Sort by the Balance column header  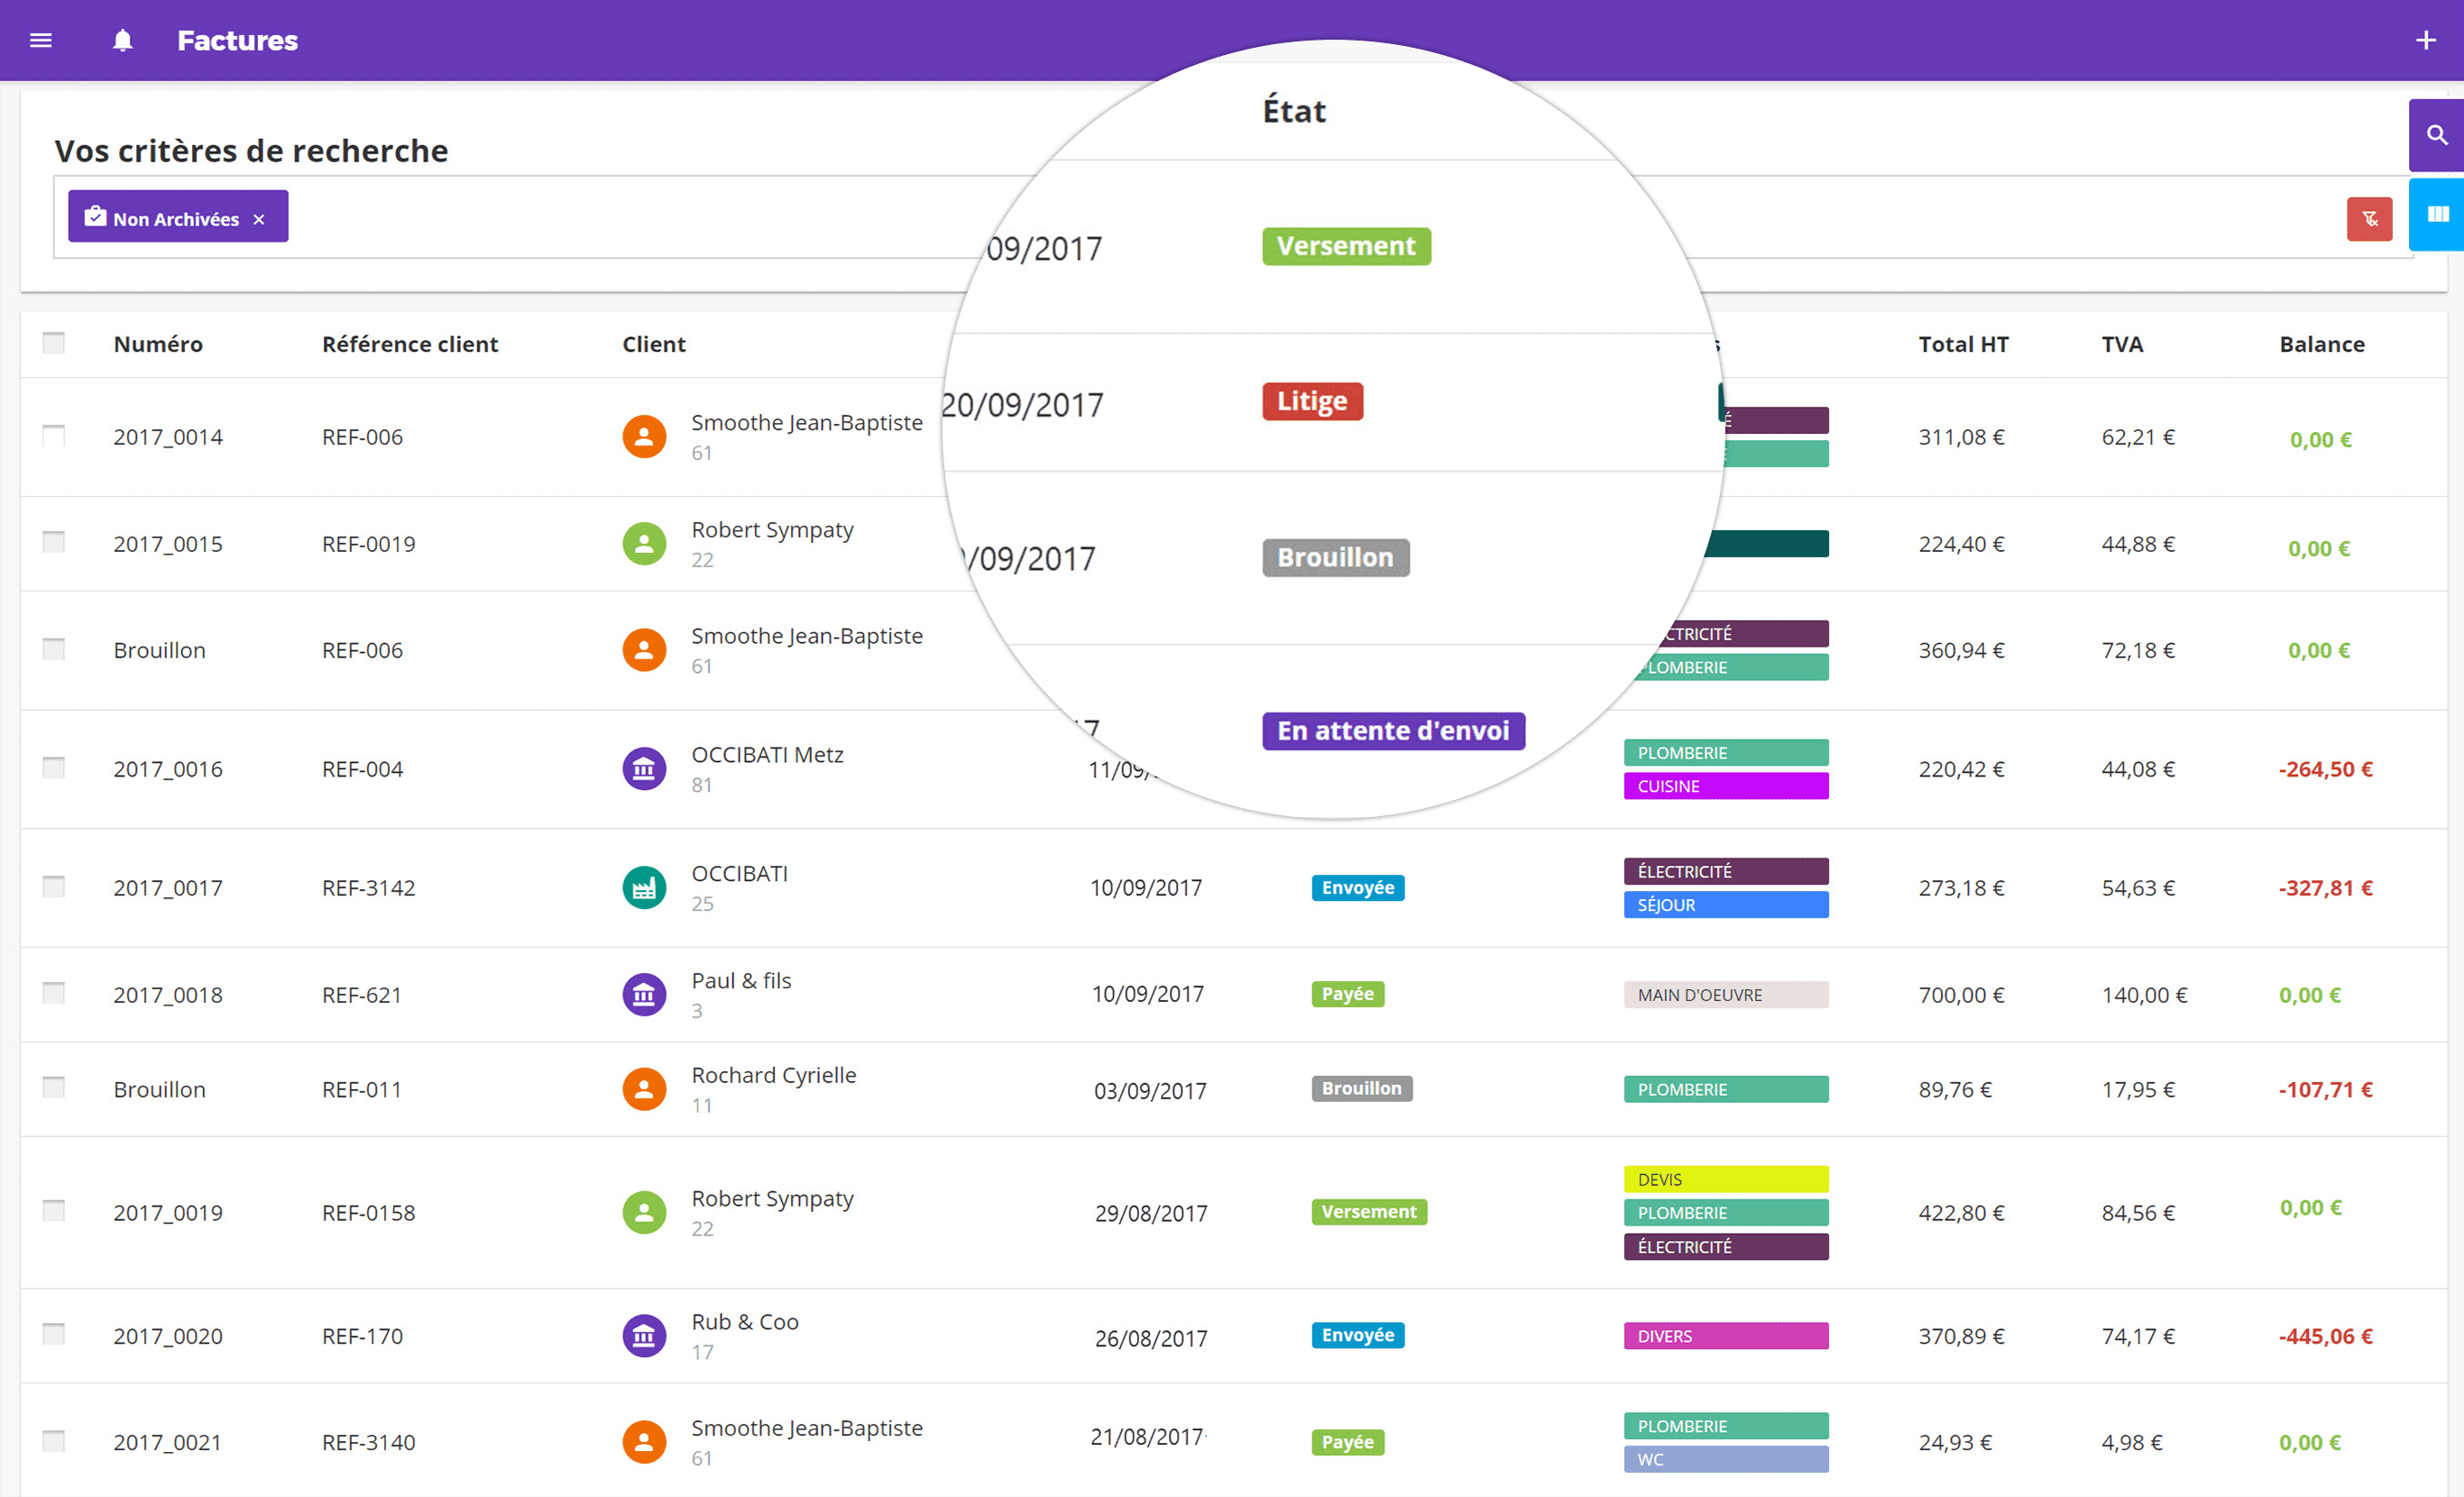tap(2322, 344)
